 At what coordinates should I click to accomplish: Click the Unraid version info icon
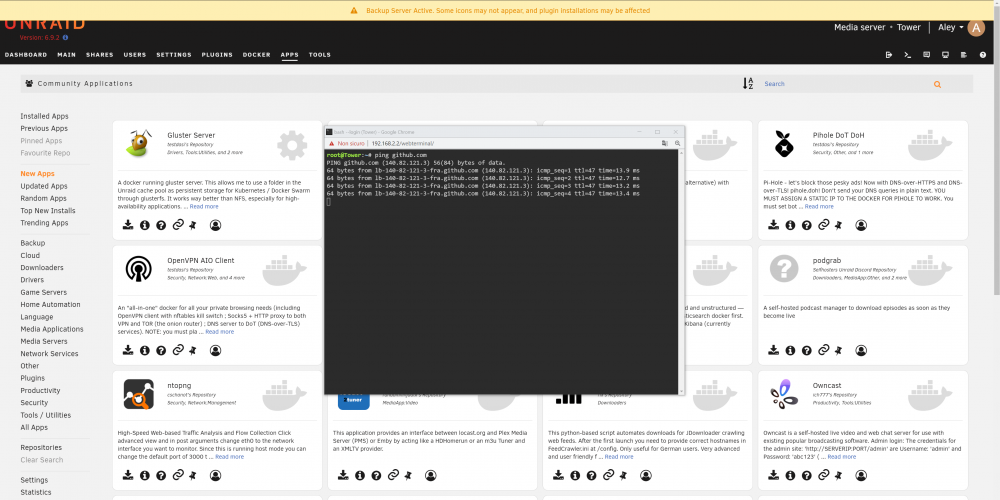pos(66,38)
